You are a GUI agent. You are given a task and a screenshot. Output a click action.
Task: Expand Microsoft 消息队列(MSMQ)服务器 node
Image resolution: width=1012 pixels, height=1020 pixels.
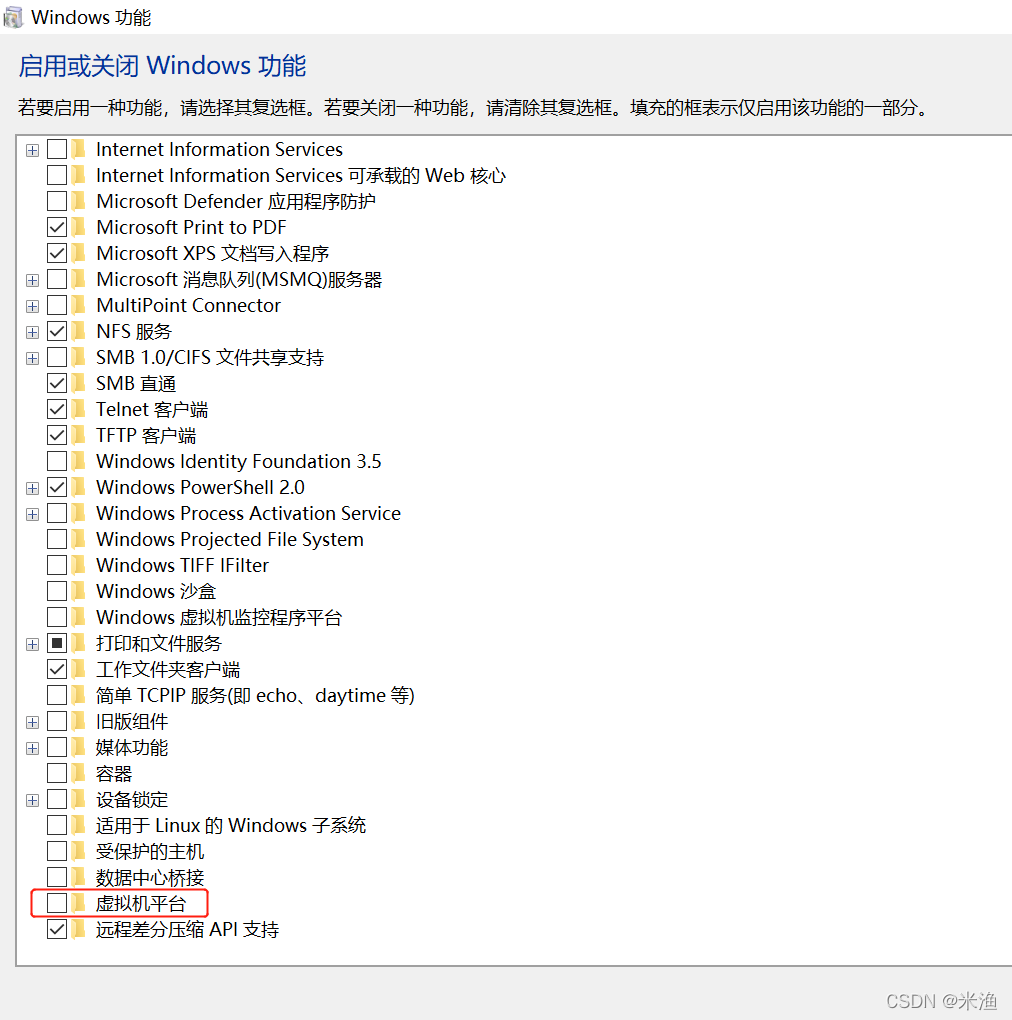coord(33,280)
